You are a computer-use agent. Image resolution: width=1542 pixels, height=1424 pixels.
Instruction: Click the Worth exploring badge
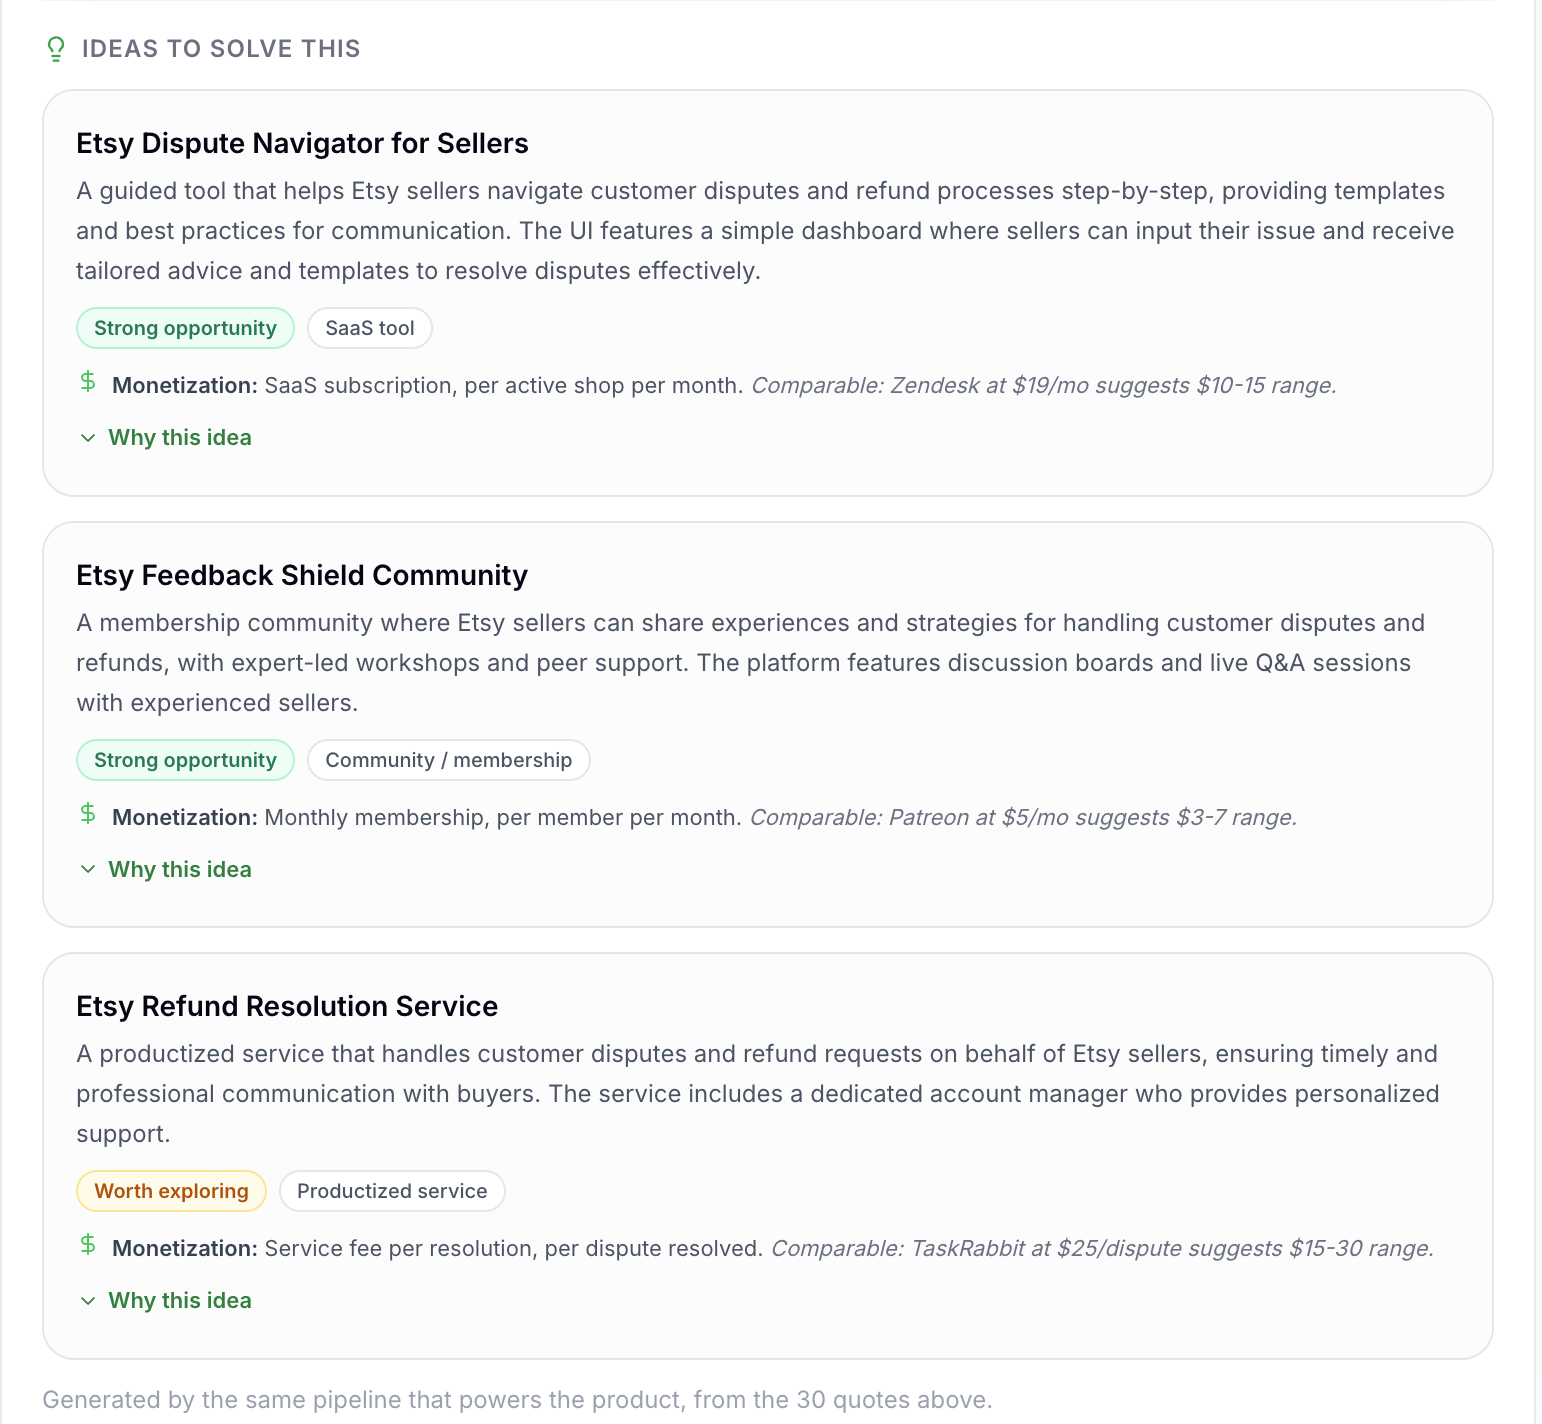point(171,1191)
